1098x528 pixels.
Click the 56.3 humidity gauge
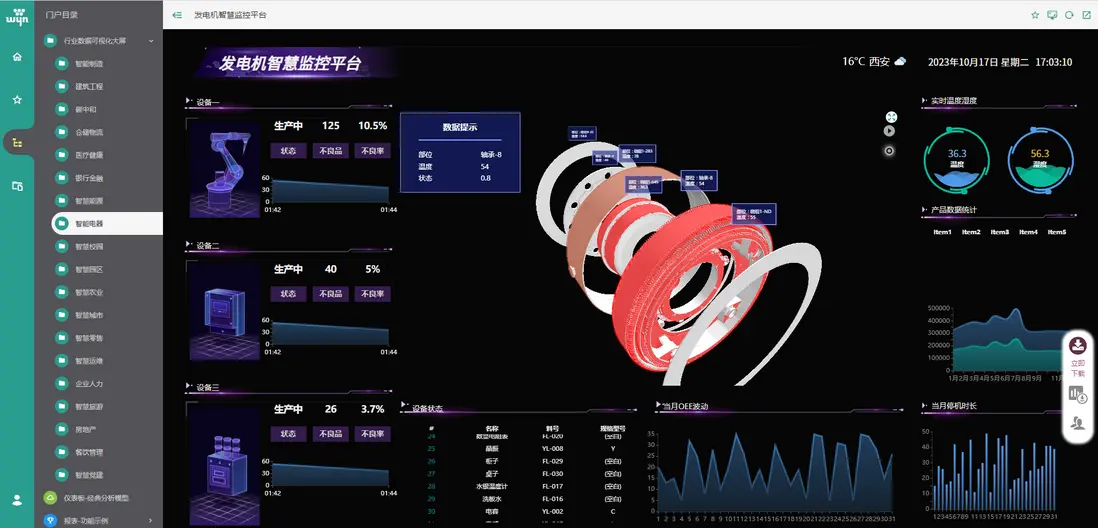(1040, 161)
